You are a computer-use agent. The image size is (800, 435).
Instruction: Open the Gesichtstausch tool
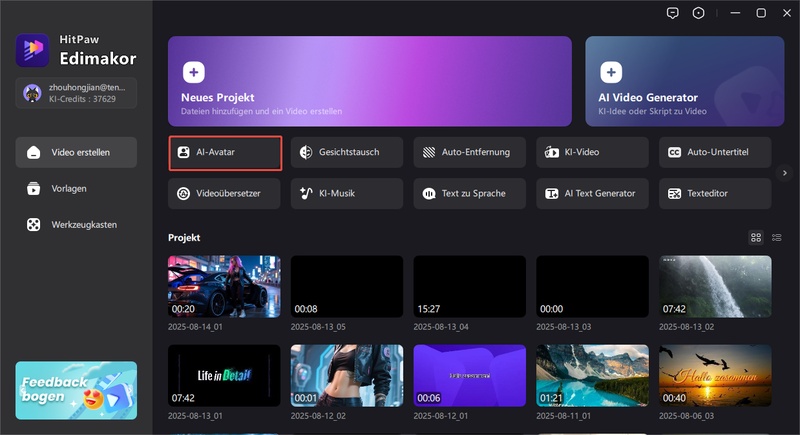(347, 152)
